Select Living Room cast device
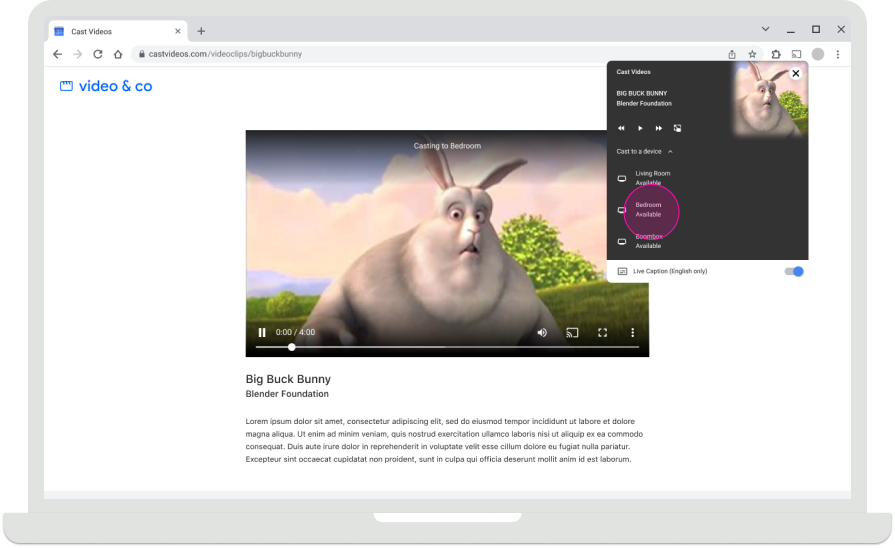Screen dimensions: 895x548 coord(652,178)
